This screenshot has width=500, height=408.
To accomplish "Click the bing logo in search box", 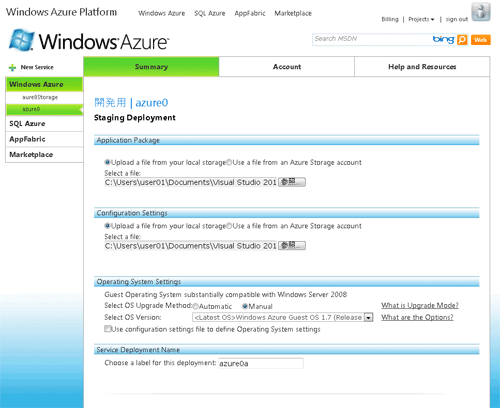I will tap(443, 40).
